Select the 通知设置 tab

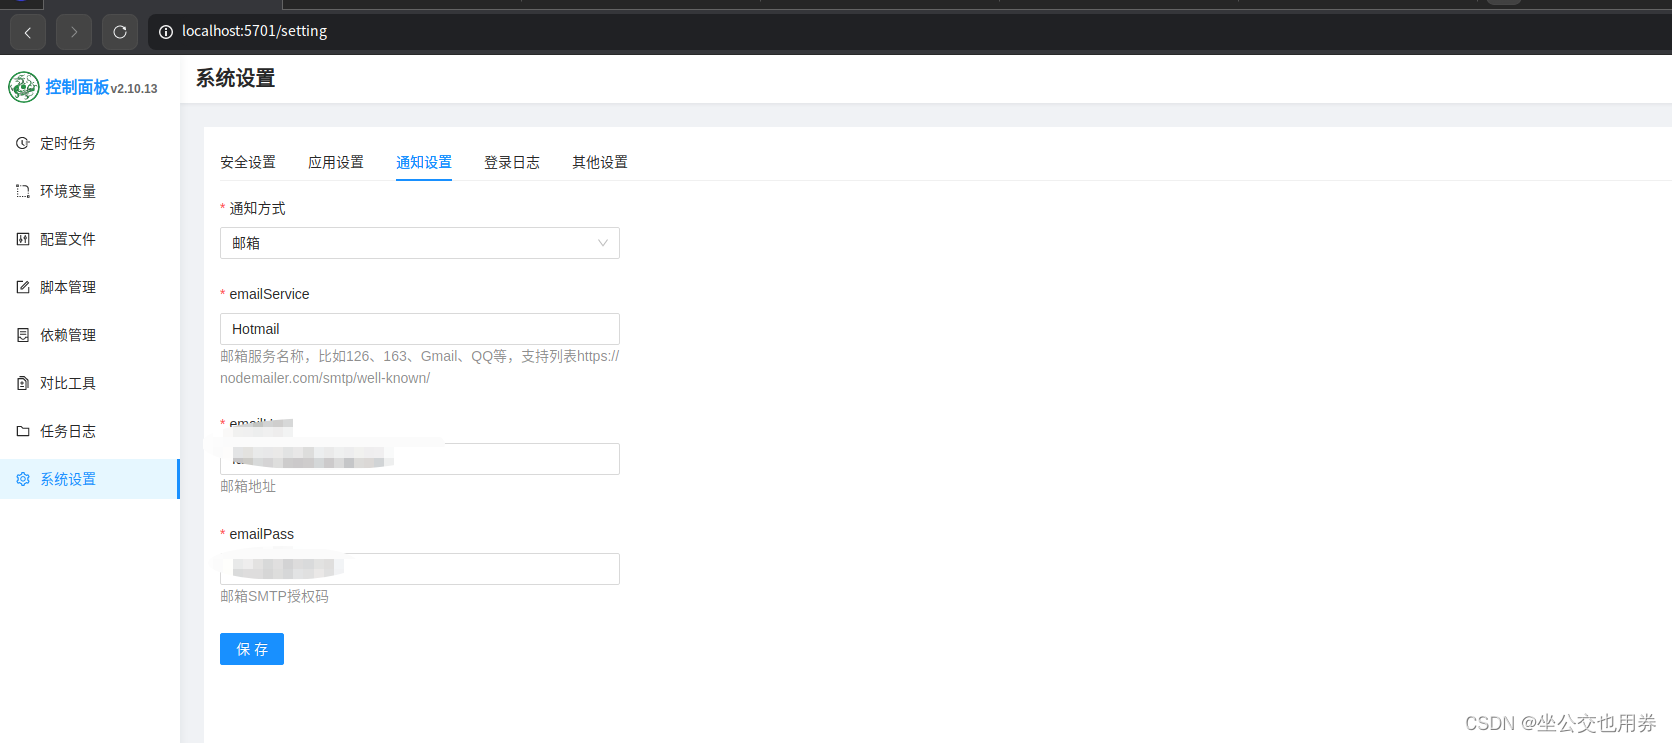(x=424, y=162)
